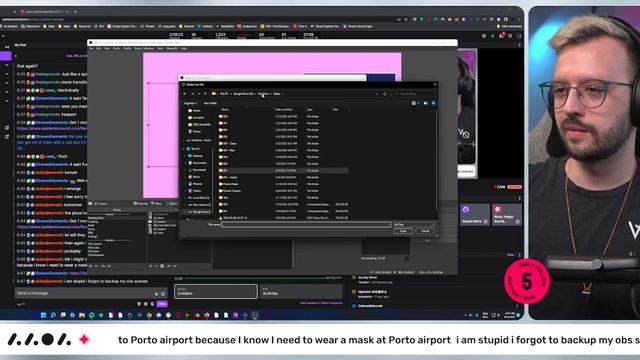Click Cancel in file dialog
This screenshot has height=360, width=640.
pyautogui.click(x=425, y=231)
